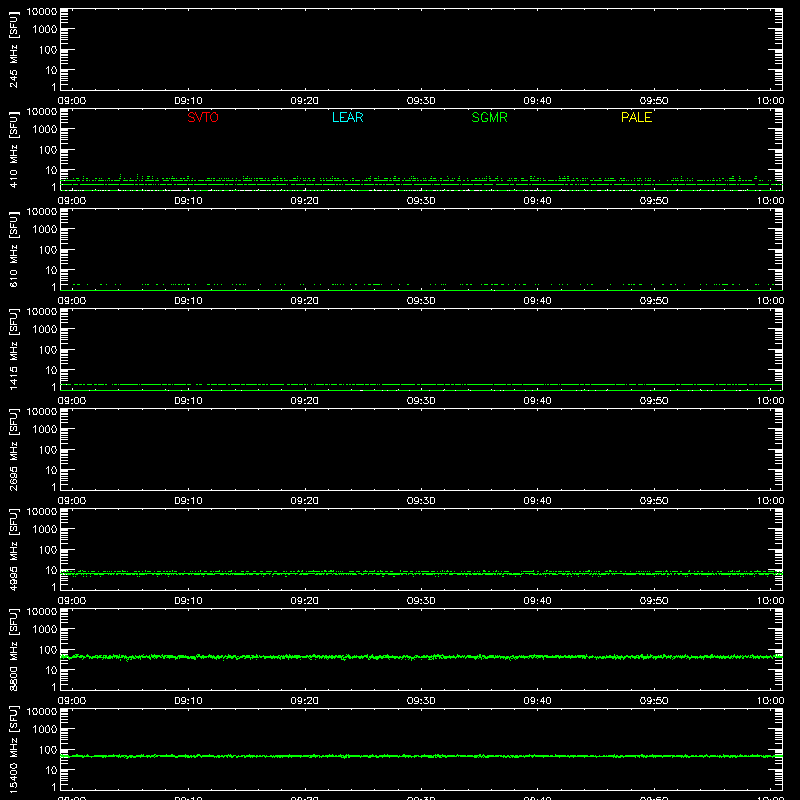Click the green trace in 8800 MHz panel
This screenshot has height=800, width=800.
click(x=421, y=657)
